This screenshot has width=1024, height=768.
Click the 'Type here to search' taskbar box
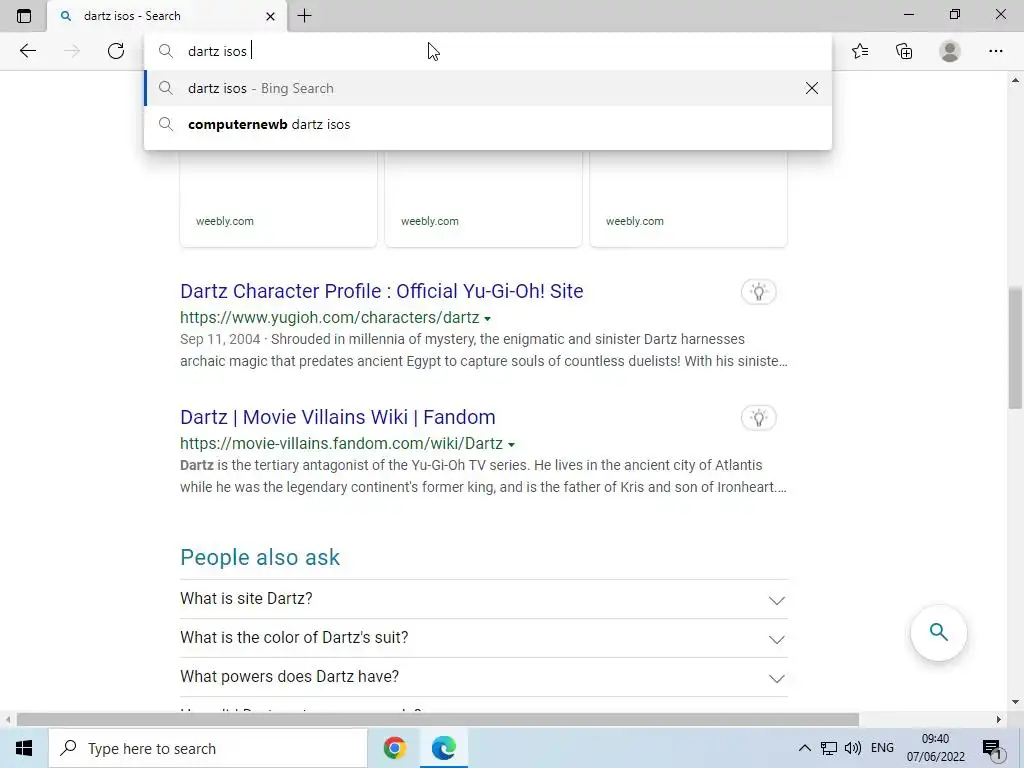pos(208,748)
